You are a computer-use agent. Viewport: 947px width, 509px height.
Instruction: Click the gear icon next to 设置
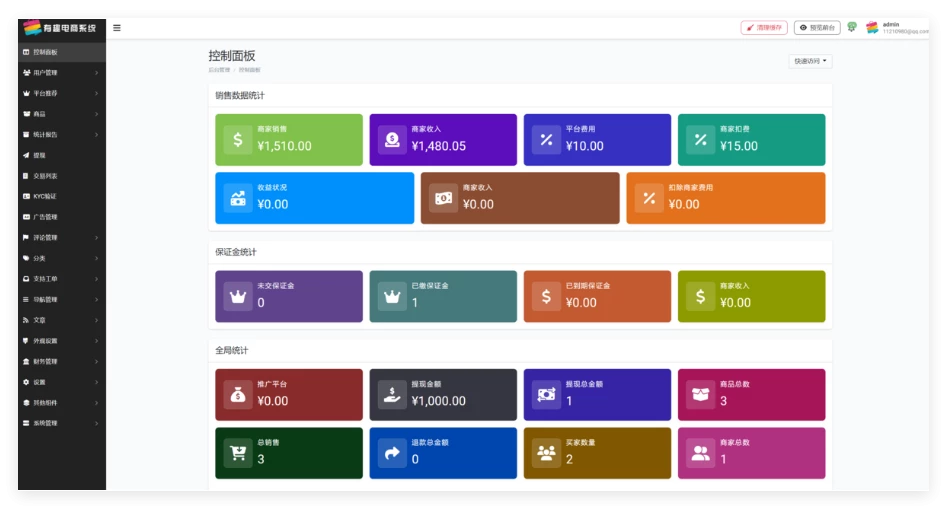click(26, 382)
